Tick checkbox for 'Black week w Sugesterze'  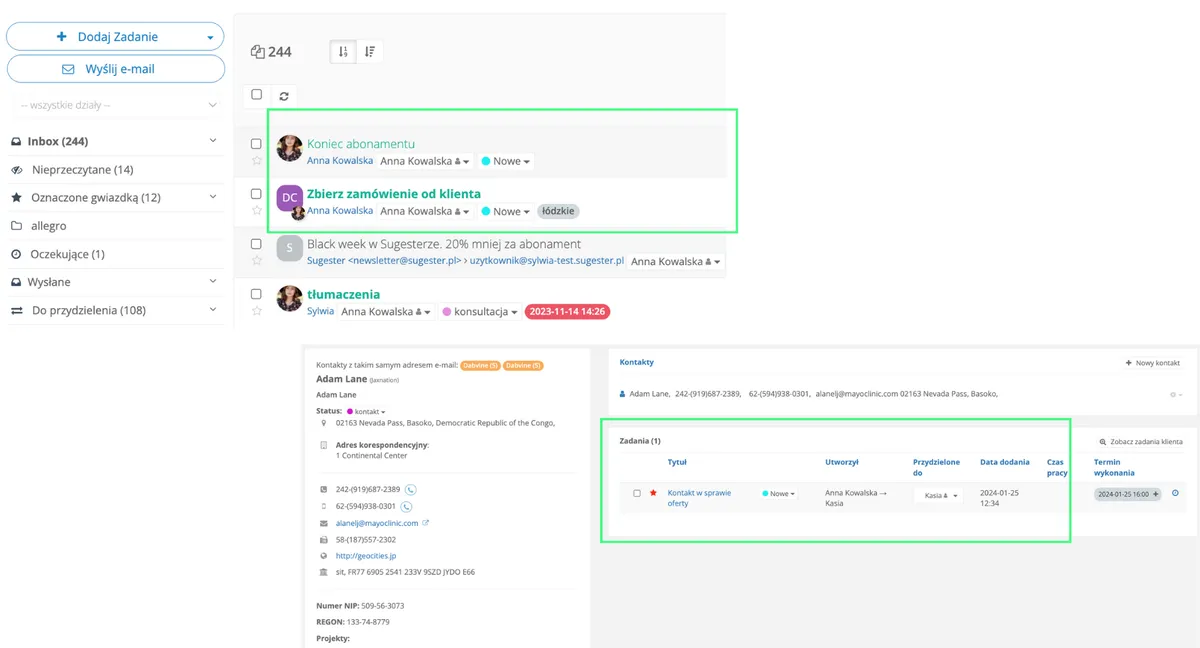pos(257,244)
